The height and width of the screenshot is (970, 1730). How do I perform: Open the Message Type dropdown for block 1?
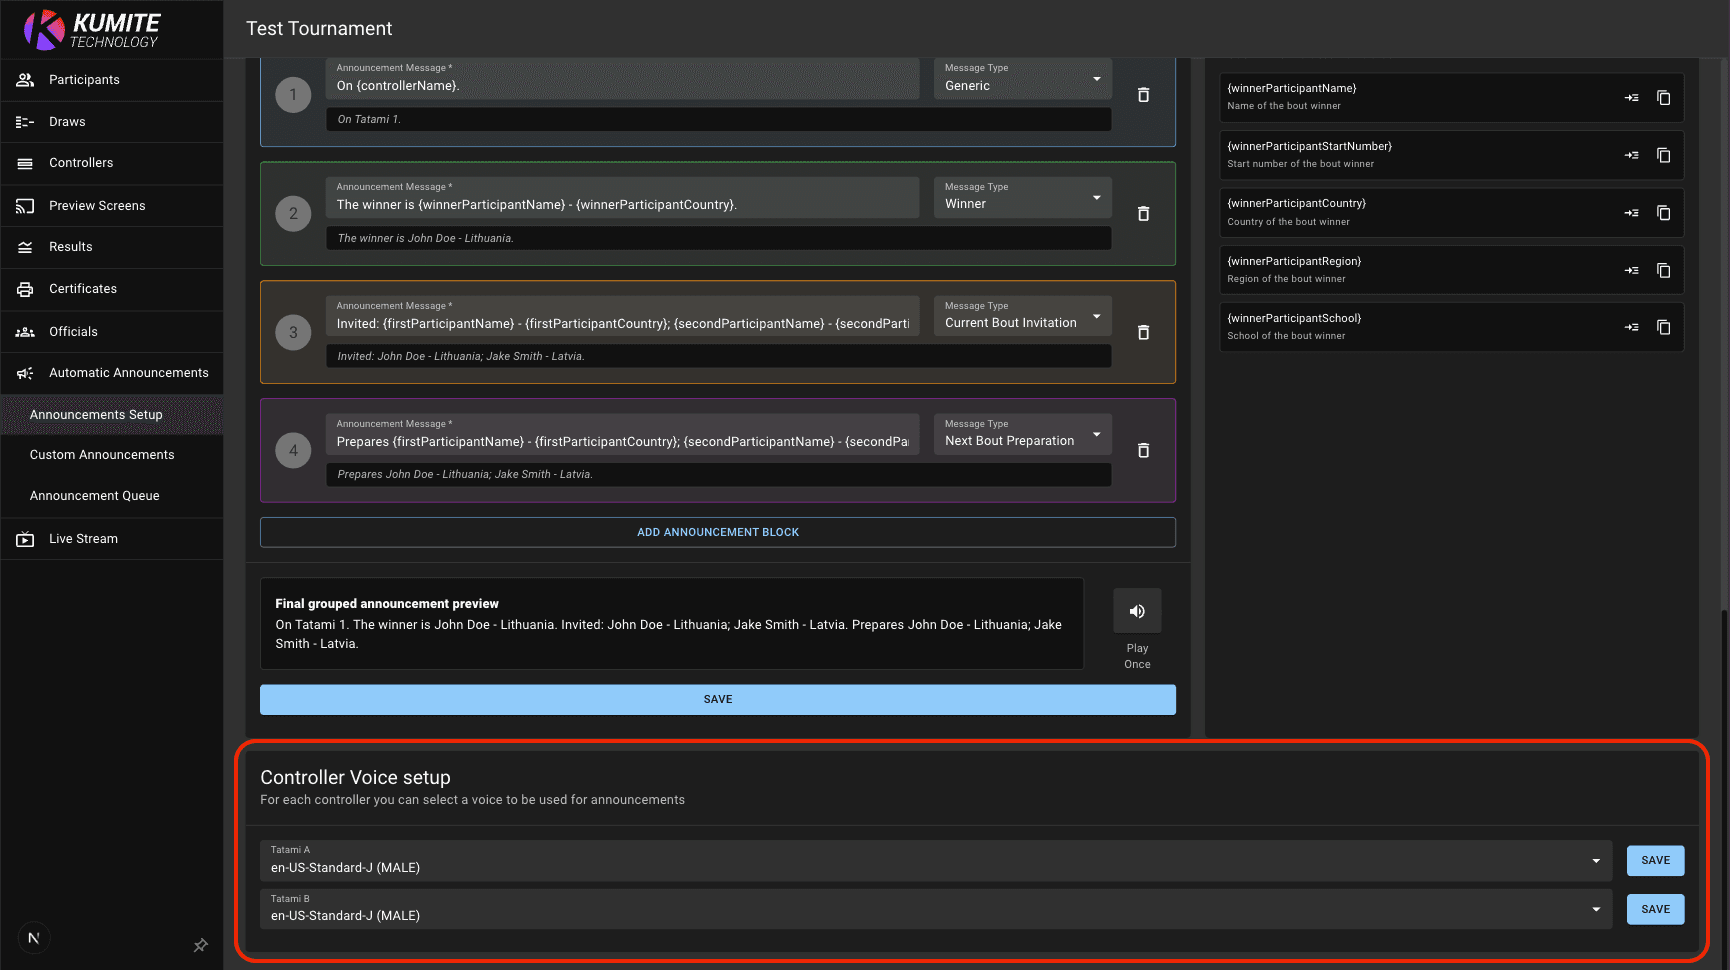(x=1097, y=78)
